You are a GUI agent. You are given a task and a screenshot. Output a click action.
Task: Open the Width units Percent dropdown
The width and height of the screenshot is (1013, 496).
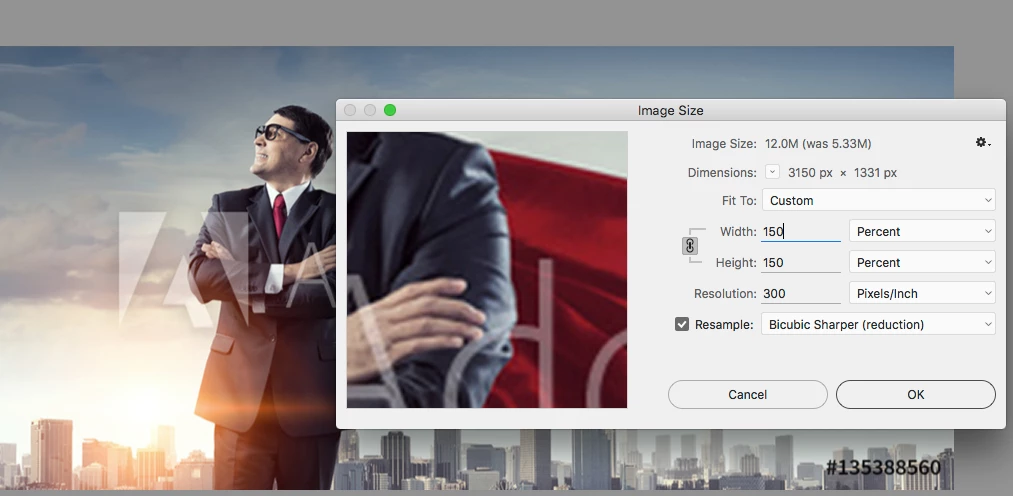(x=922, y=231)
